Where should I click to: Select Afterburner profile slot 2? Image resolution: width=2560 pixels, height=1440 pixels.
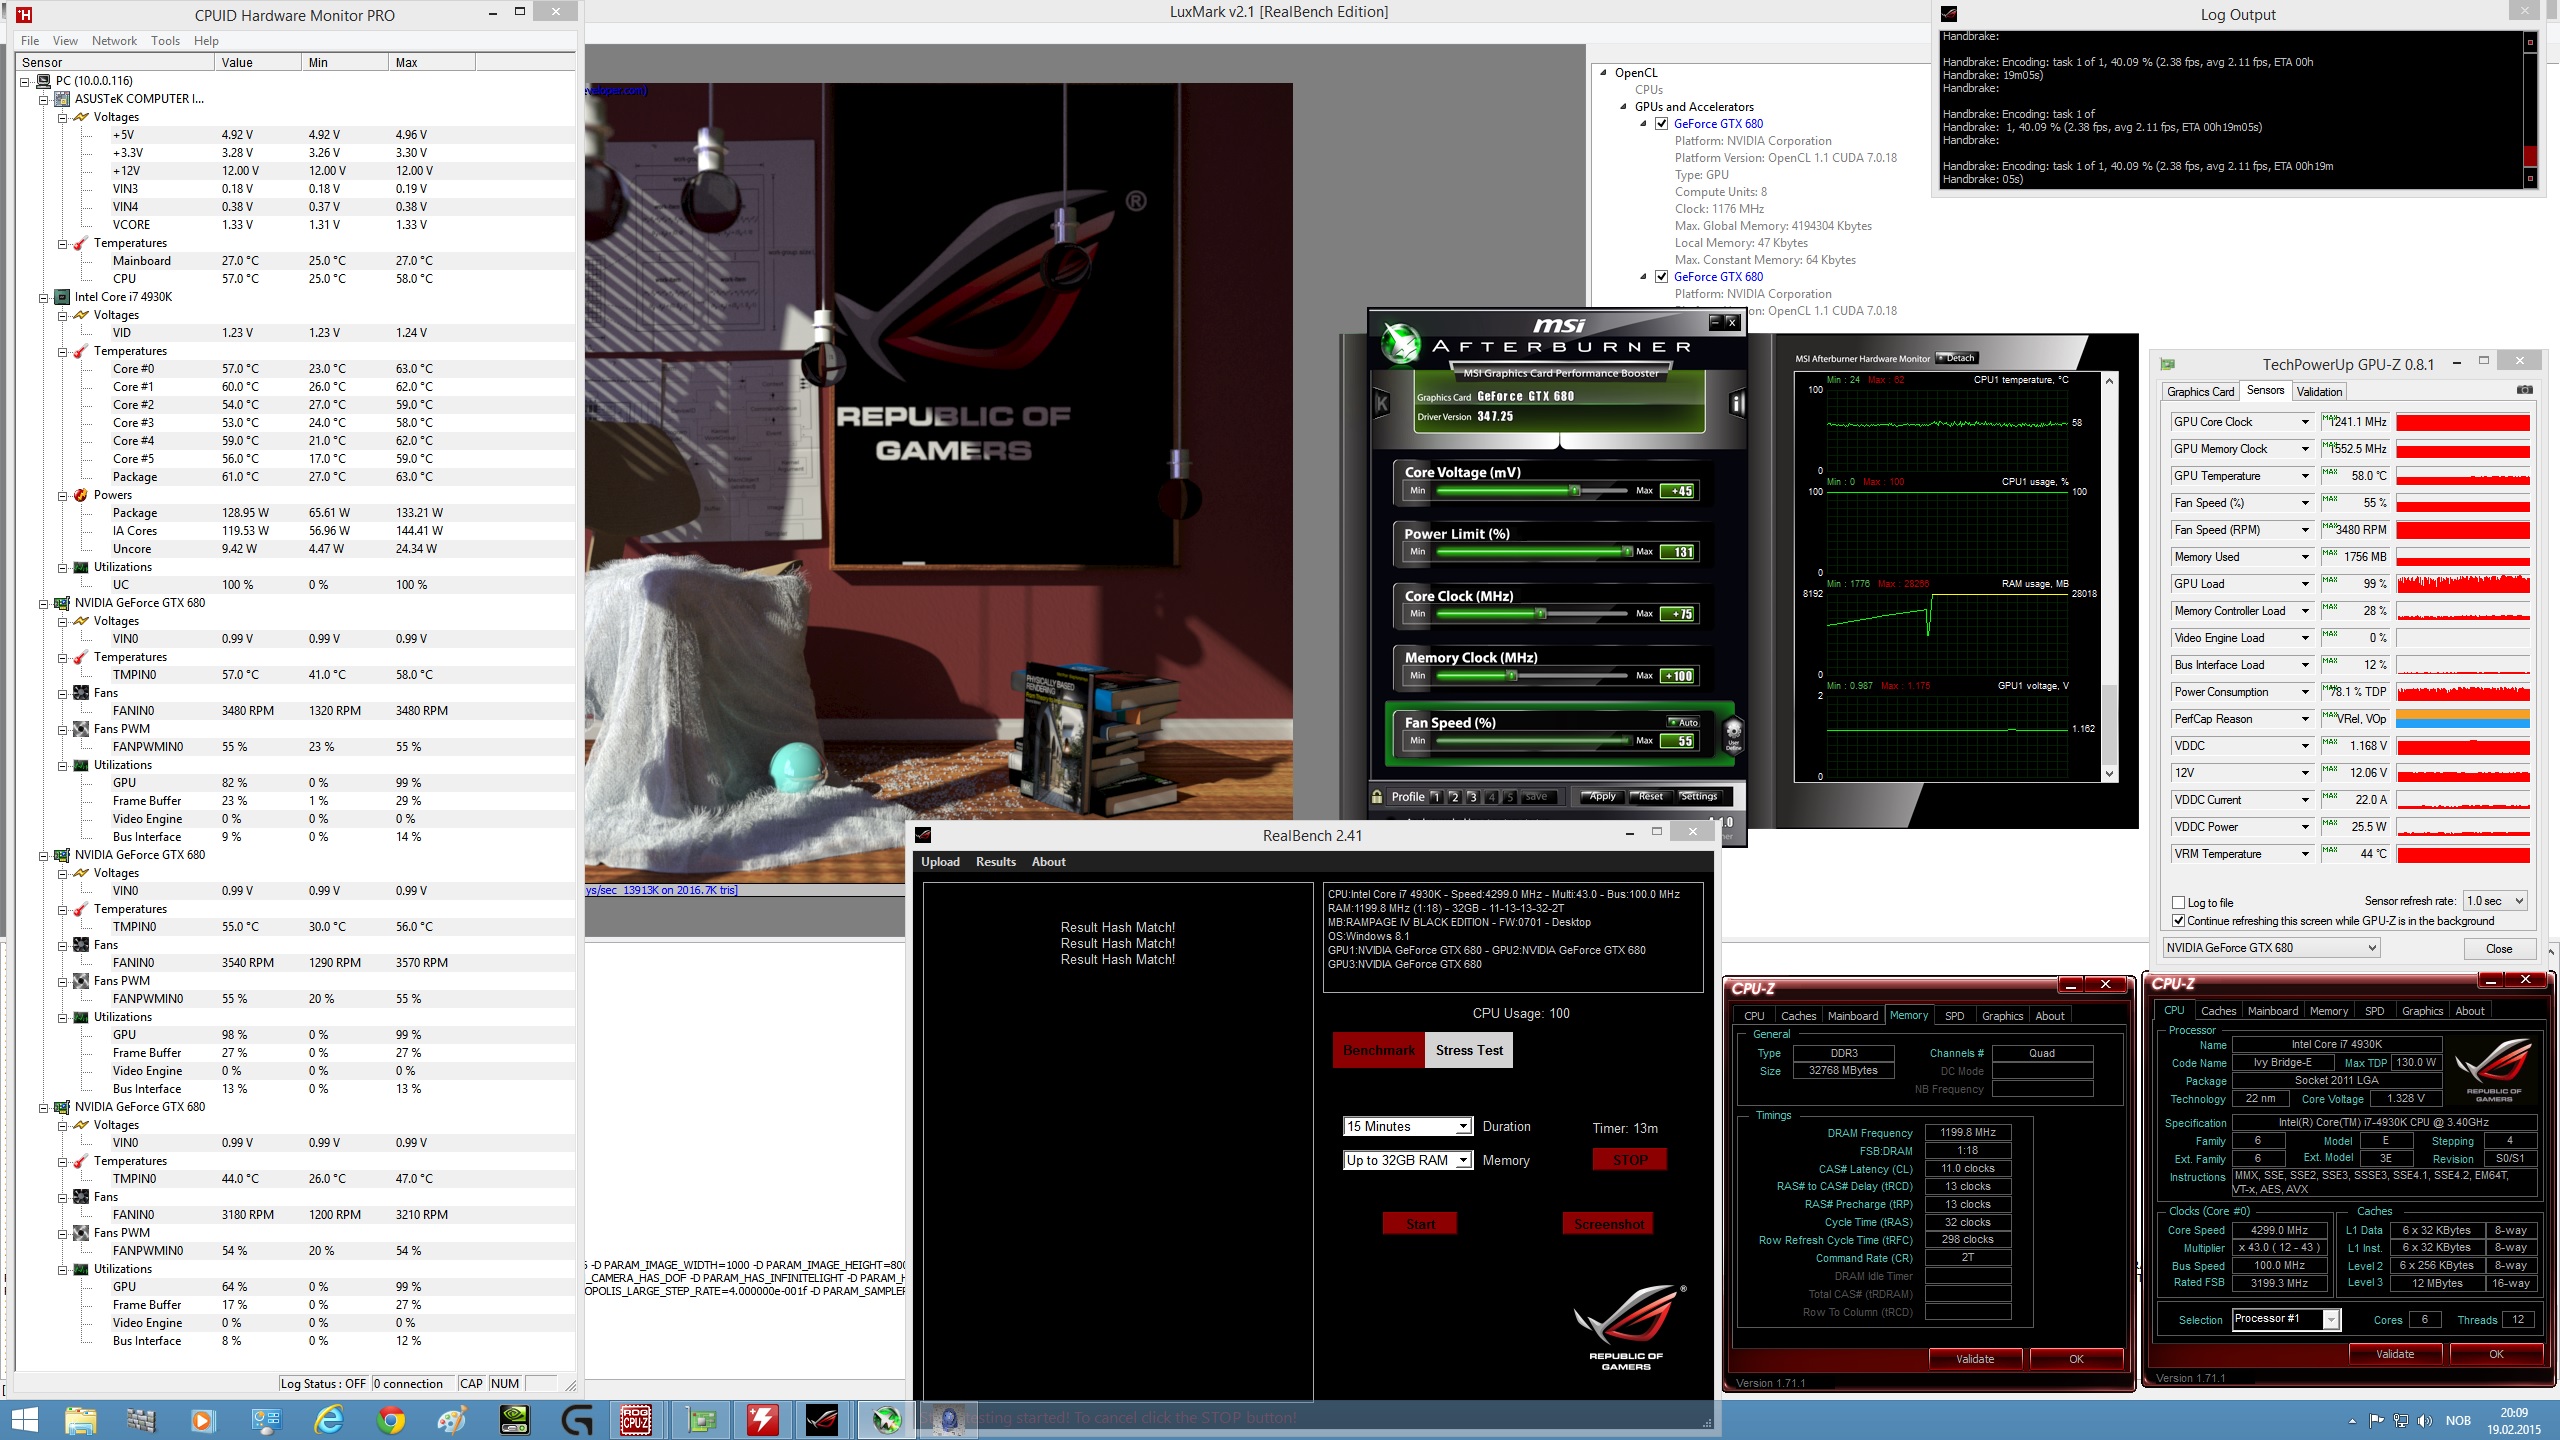tap(1454, 797)
